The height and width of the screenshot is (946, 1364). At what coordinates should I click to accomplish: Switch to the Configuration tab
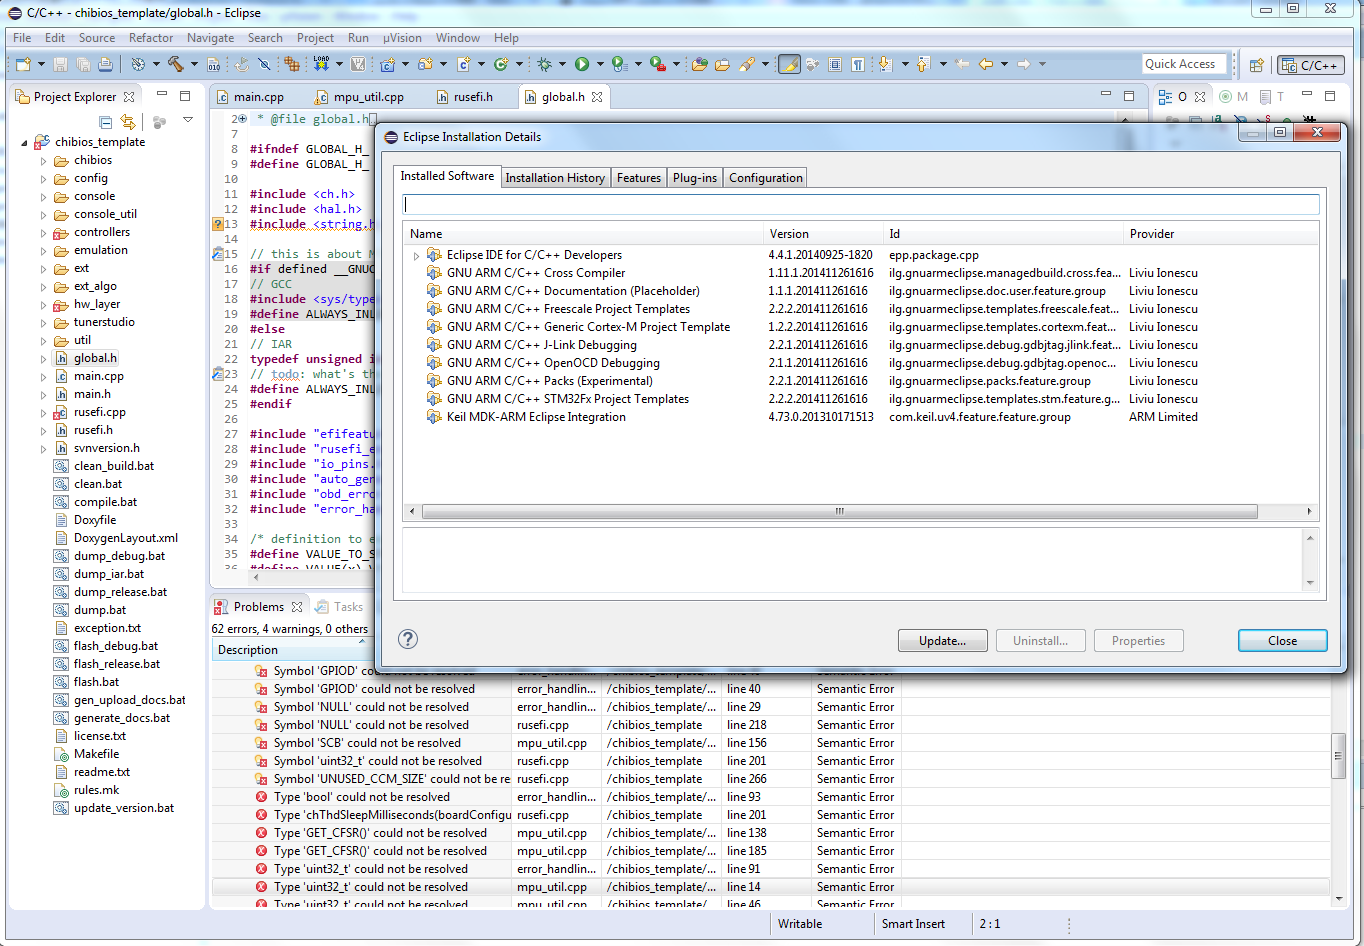[x=765, y=178]
